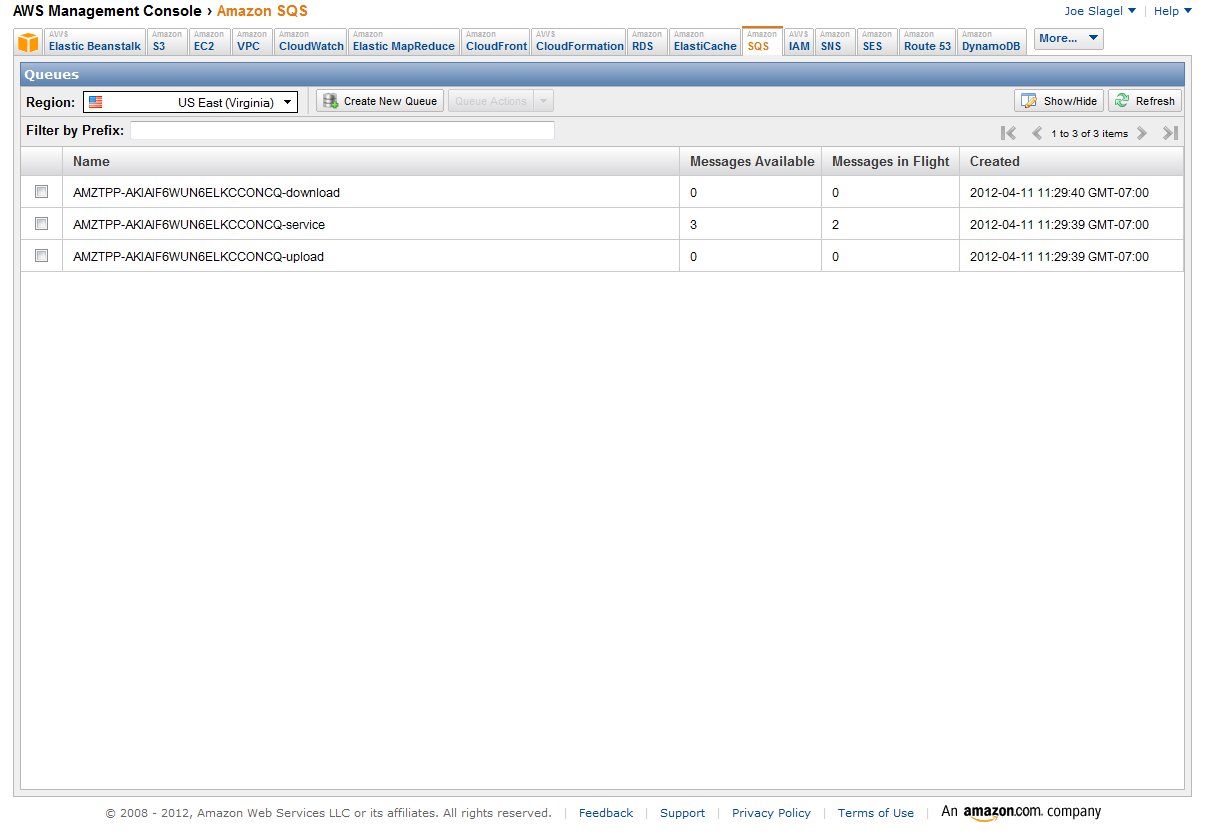Select the SQS tab
This screenshot has height=834, width=1210.
click(762, 42)
